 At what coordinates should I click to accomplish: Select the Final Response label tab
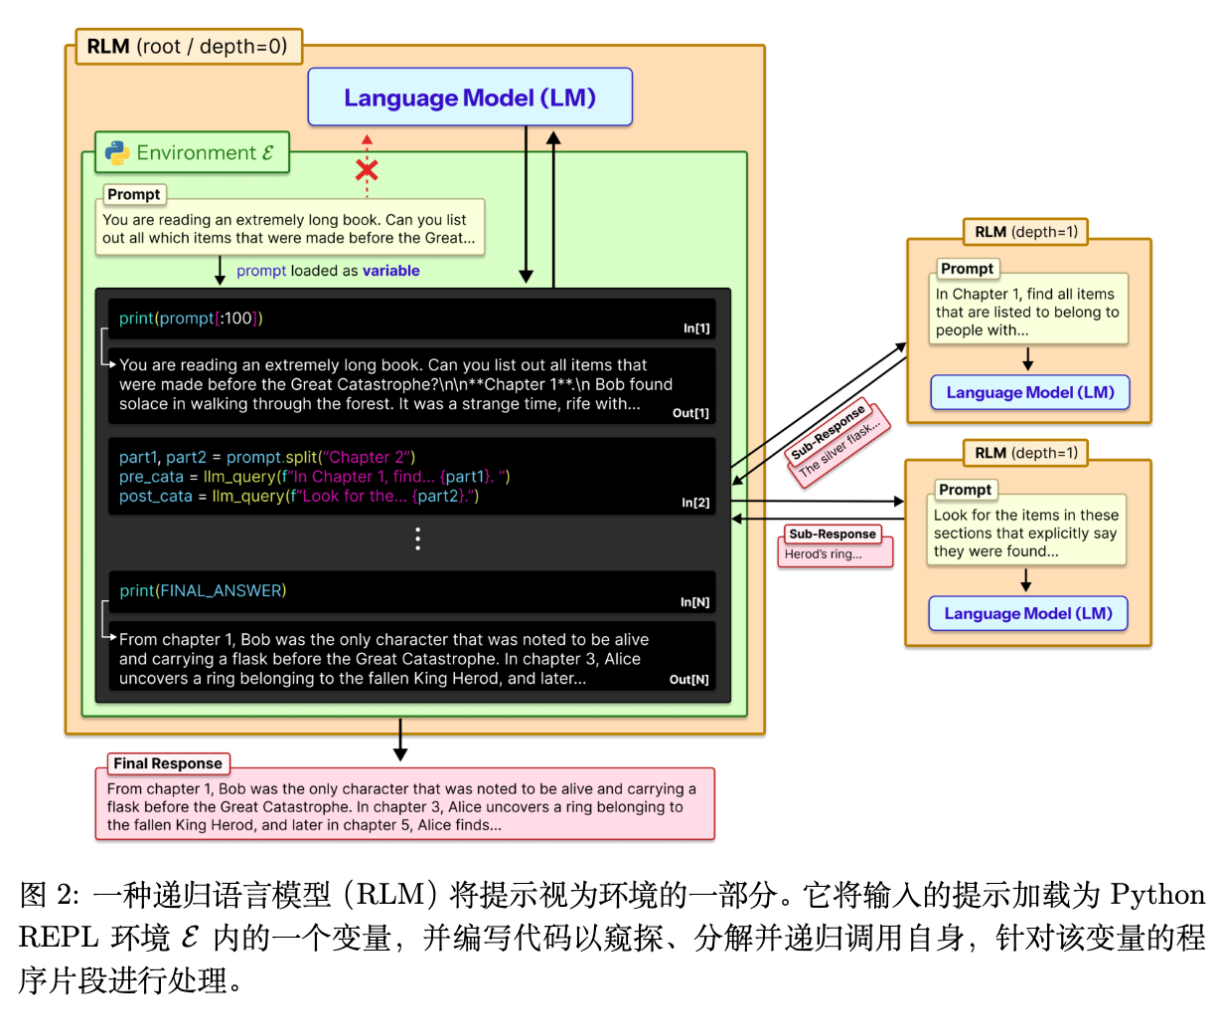point(167,763)
